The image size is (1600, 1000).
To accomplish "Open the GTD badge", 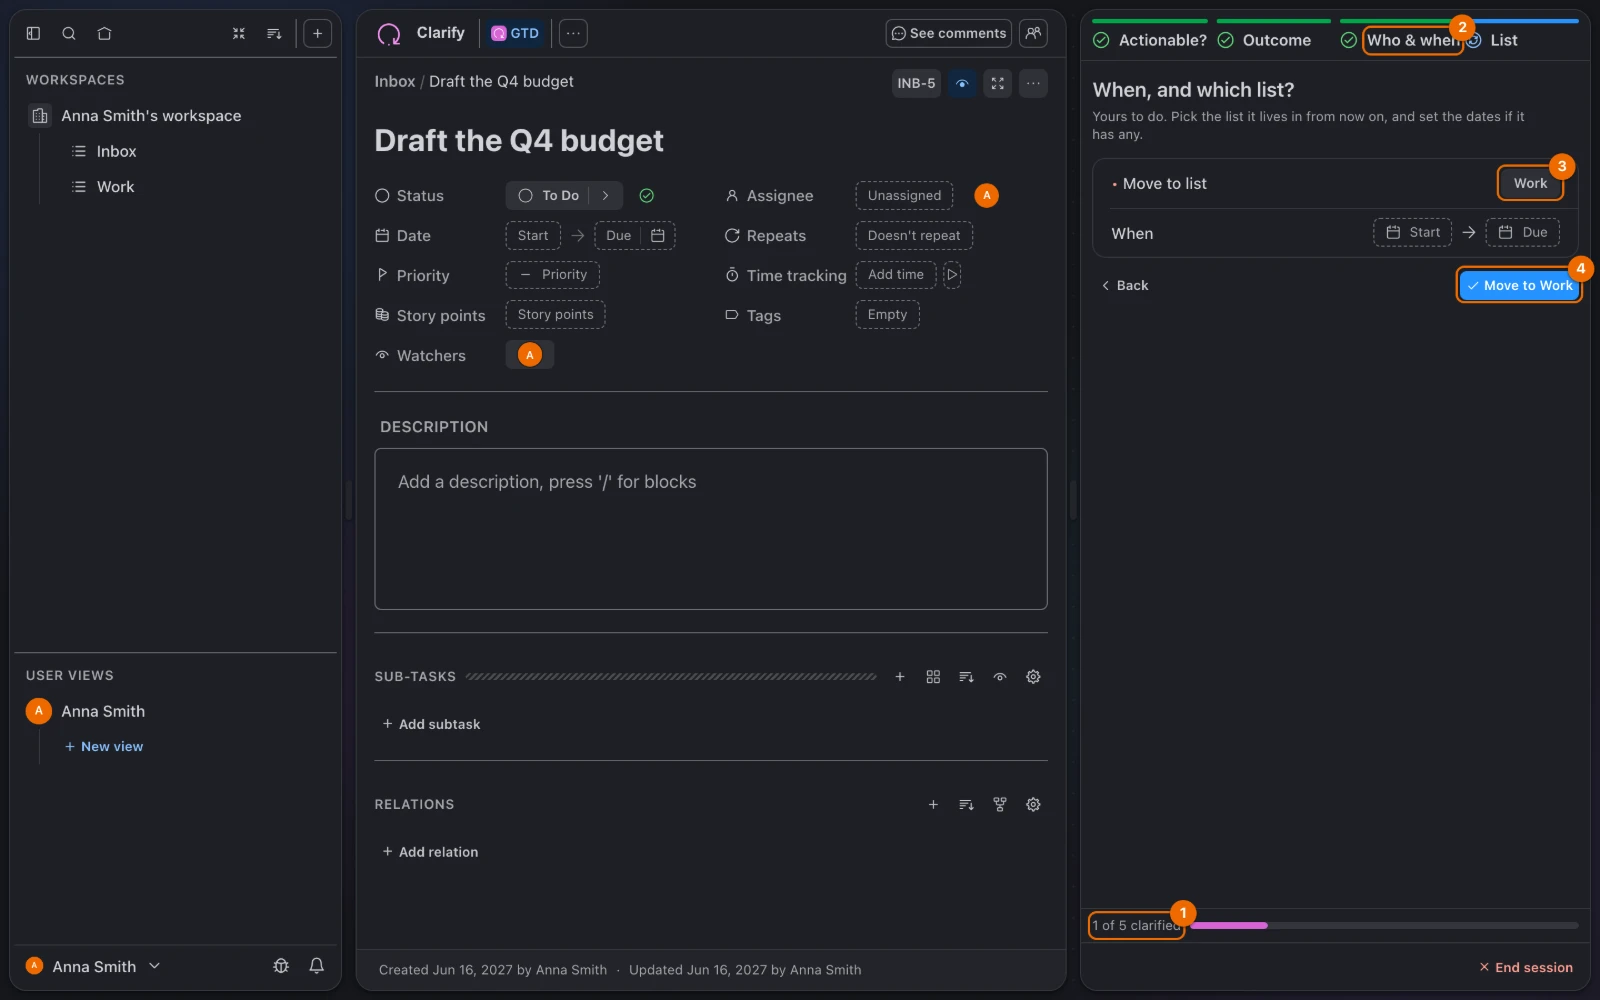I will (515, 33).
